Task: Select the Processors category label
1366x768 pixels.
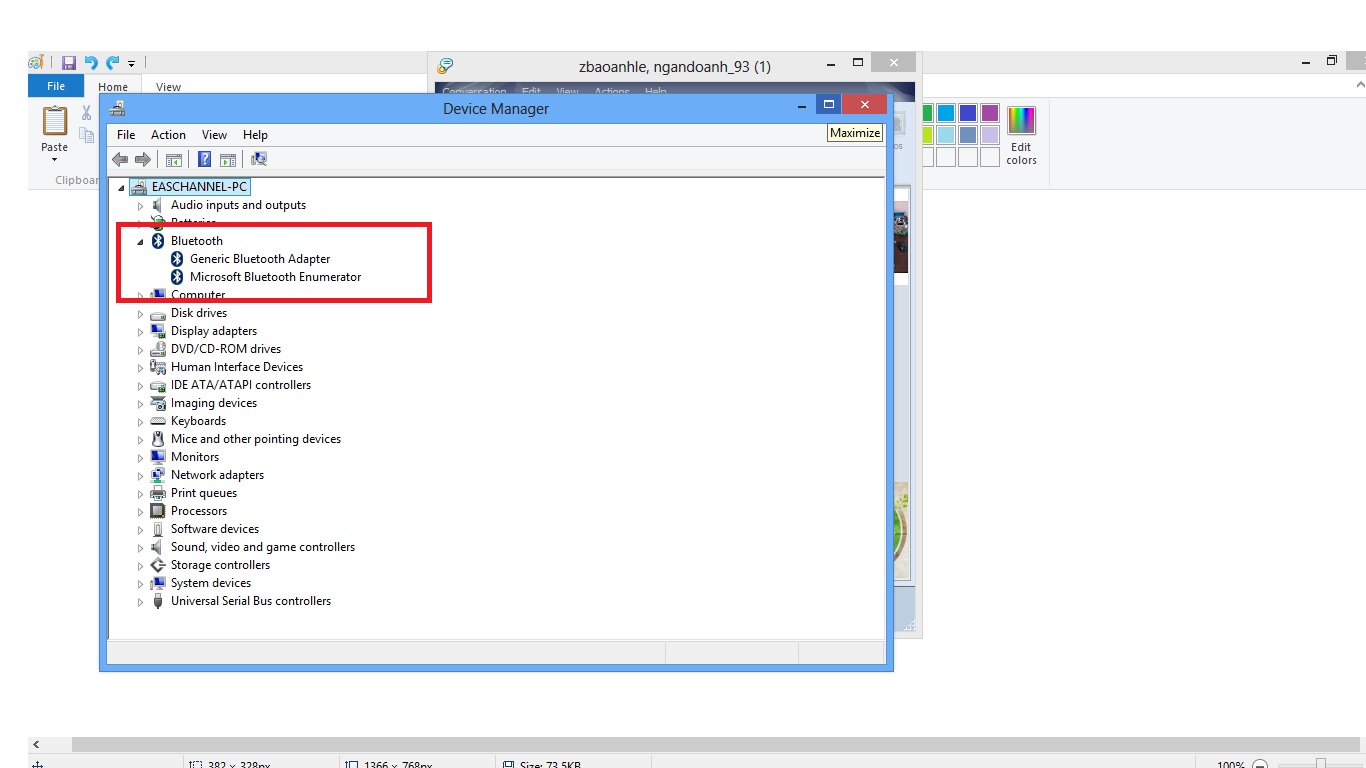Action: click(199, 511)
